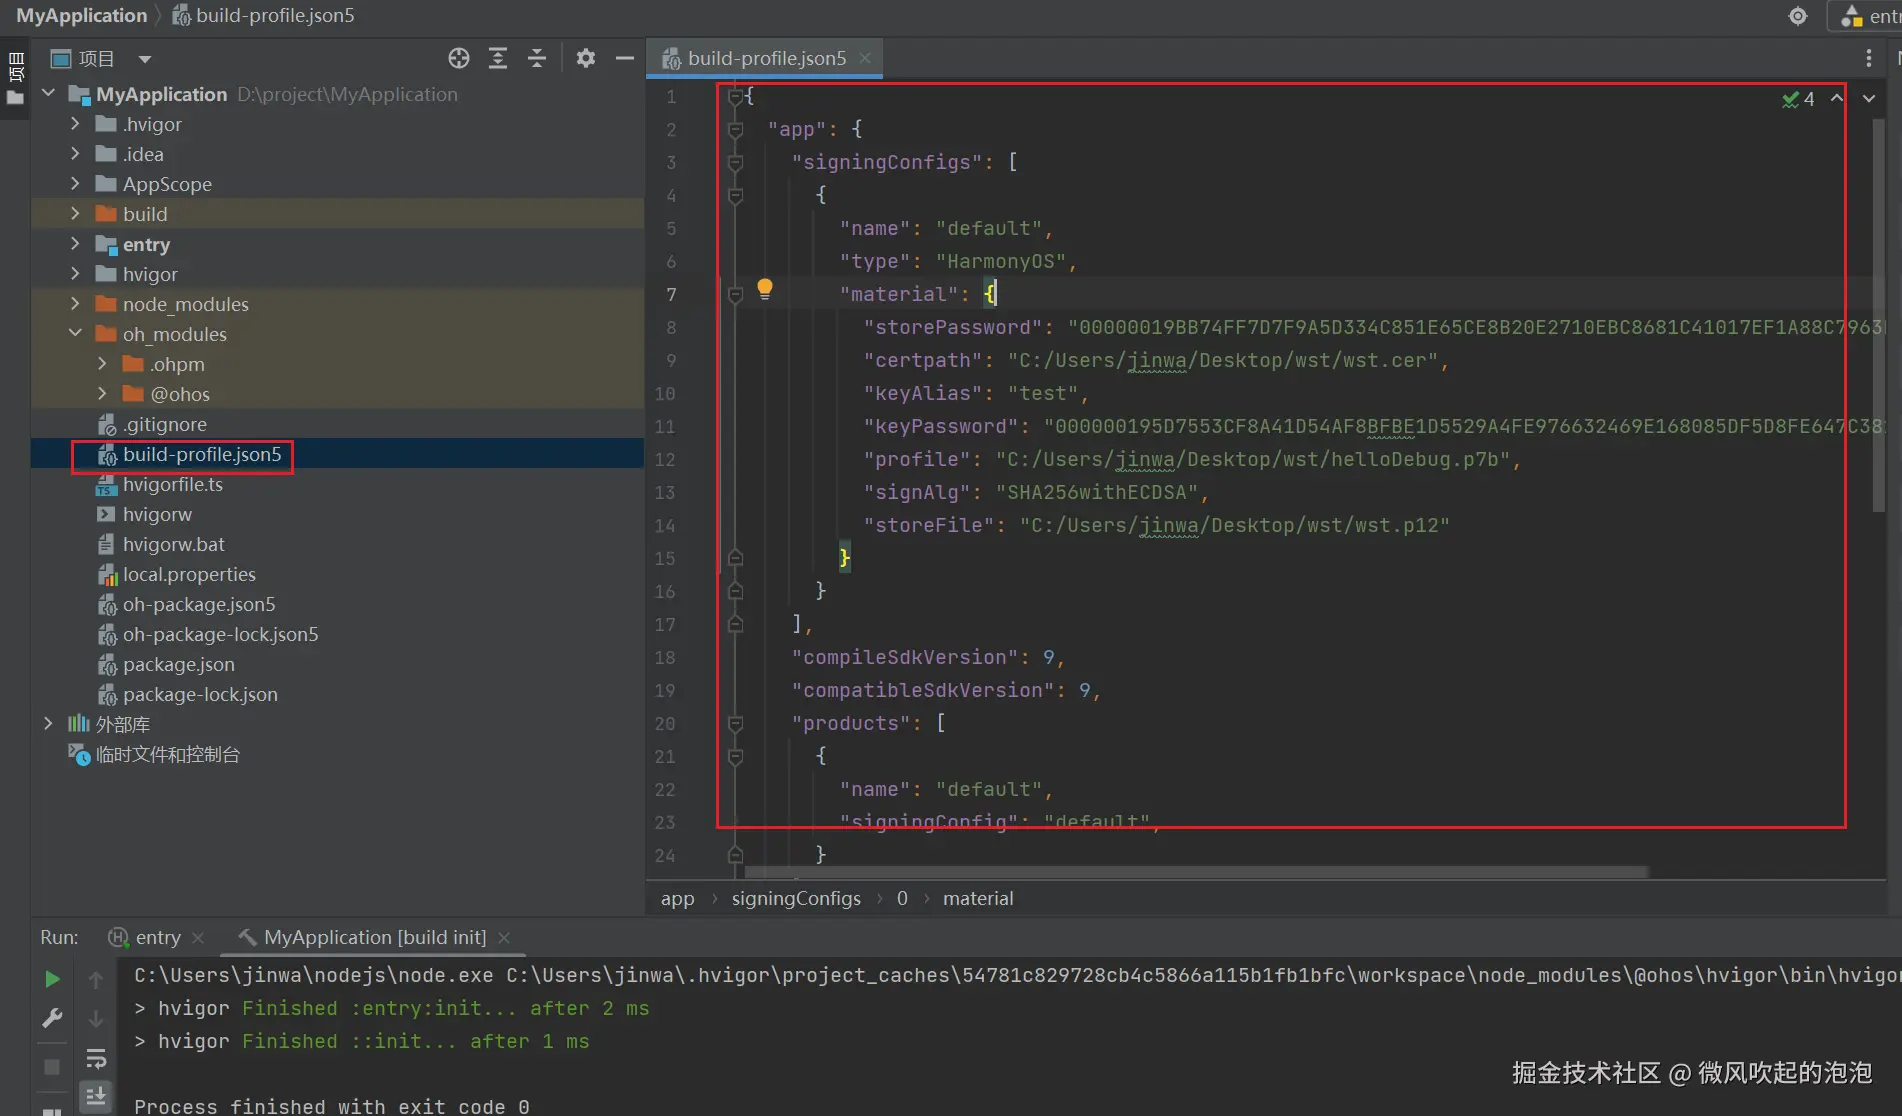Click the target icon in top toolbar
The width and height of the screenshot is (1902, 1116).
1798,16
